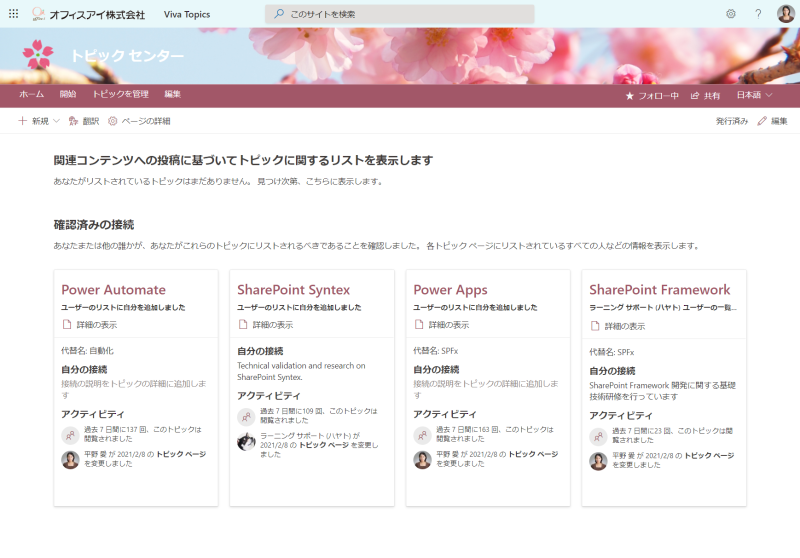Click the views icon on SharePoint Framework card
This screenshot has height=558, width=800.
click(598, 437)
